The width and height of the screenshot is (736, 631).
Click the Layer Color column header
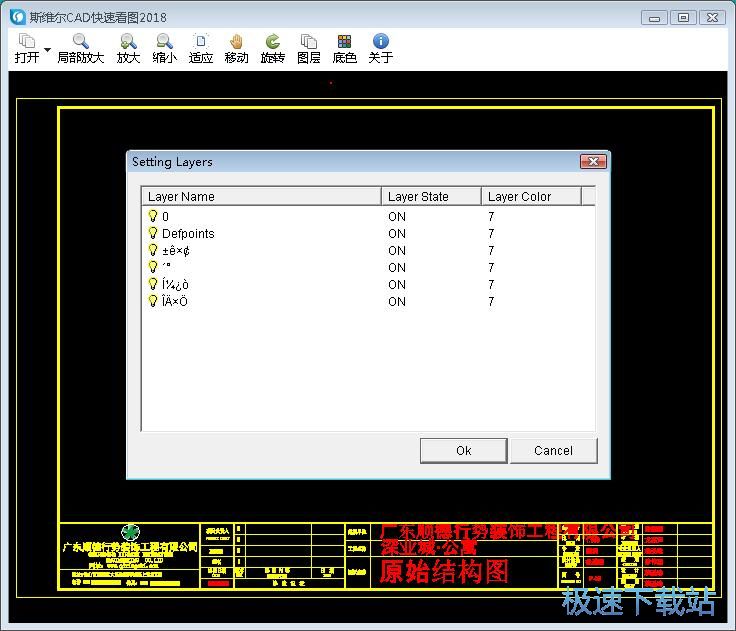(530, 197)
